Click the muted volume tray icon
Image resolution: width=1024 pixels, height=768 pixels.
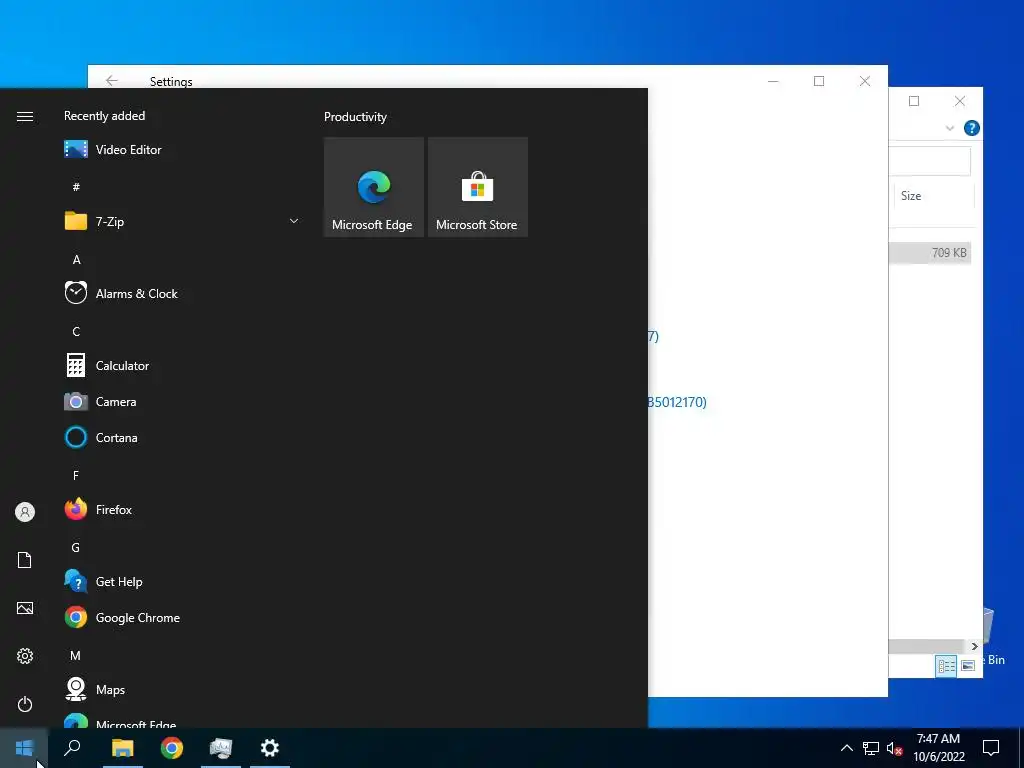coord(894,748)
